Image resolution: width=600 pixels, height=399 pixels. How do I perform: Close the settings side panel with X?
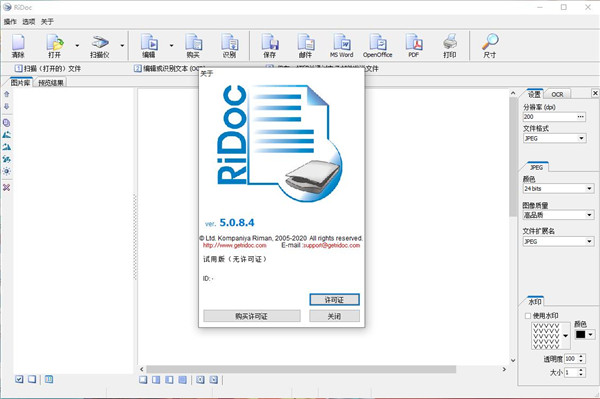coord(595,93)
